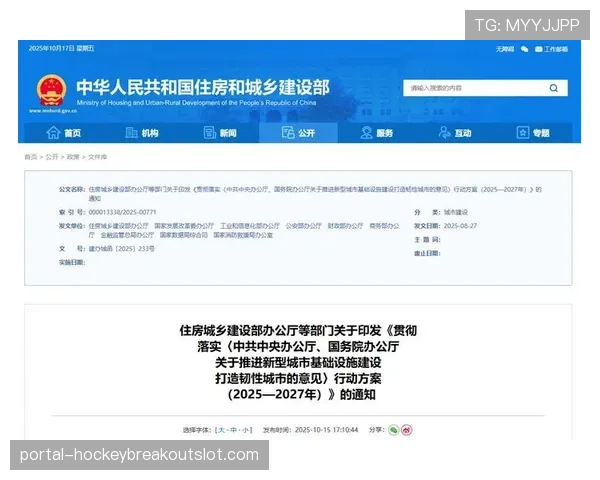This screenshot has width=600, height=480.
Task: Open 机构 navigation menu item
Action: click(x=142, y=133)
